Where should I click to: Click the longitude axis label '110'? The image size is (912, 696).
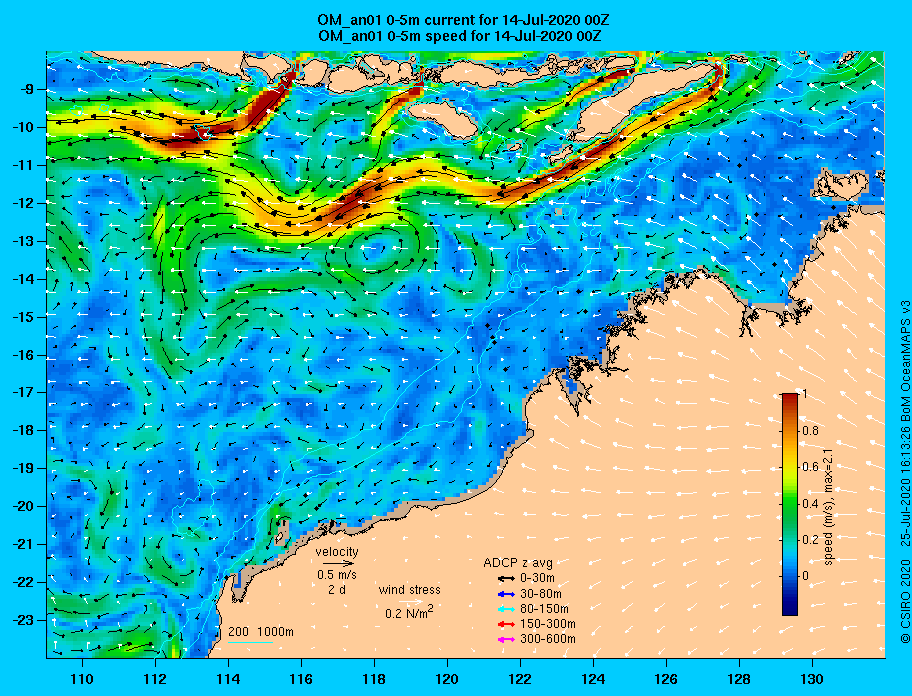(82, 679)
